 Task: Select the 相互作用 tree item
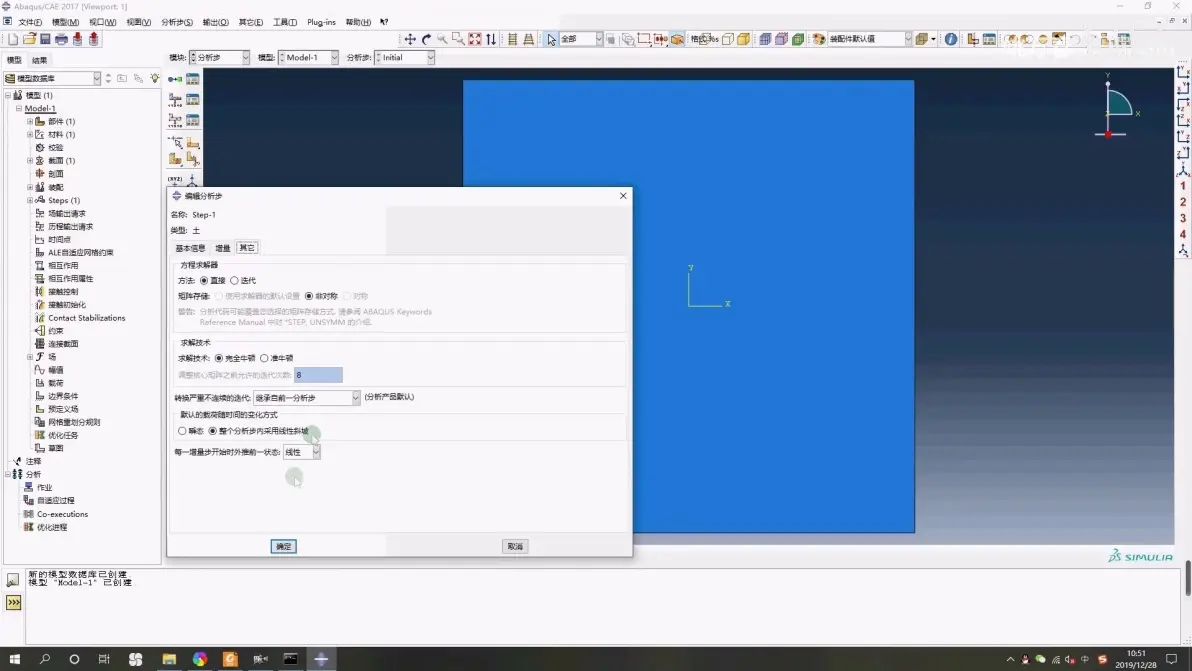pos(63,265)
